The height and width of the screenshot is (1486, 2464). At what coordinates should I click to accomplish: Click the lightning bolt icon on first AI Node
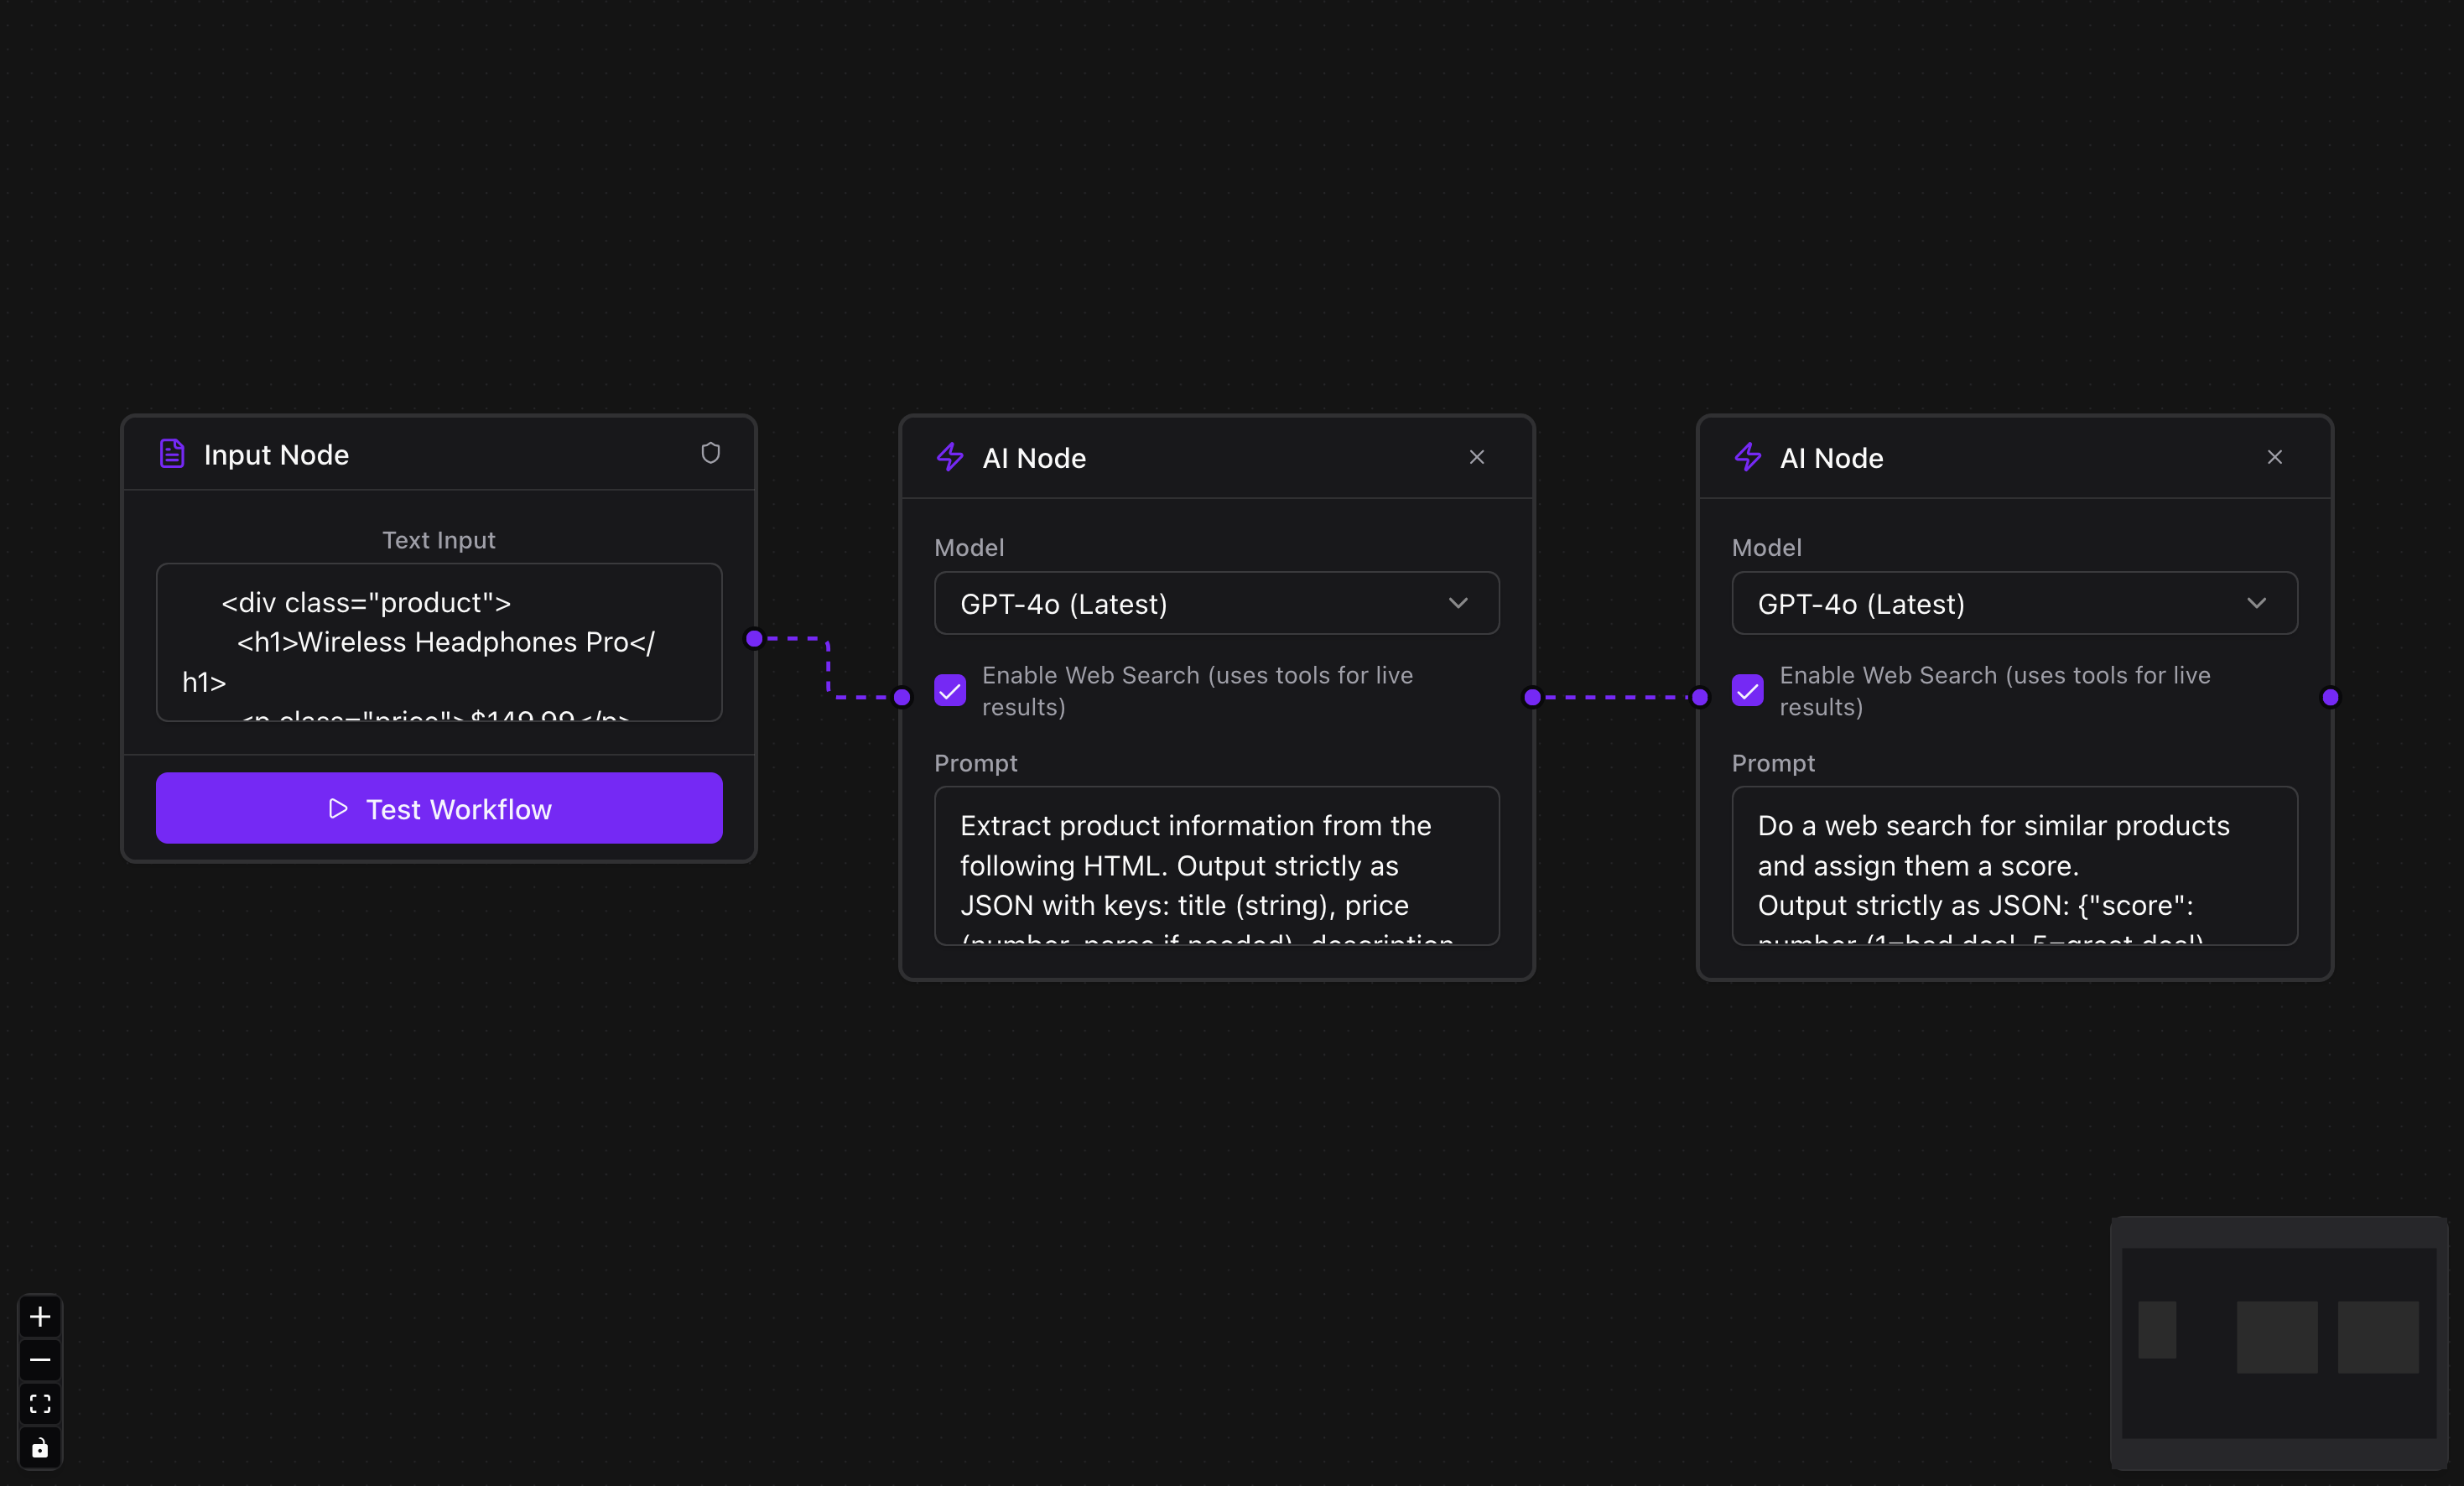(949, 457)
